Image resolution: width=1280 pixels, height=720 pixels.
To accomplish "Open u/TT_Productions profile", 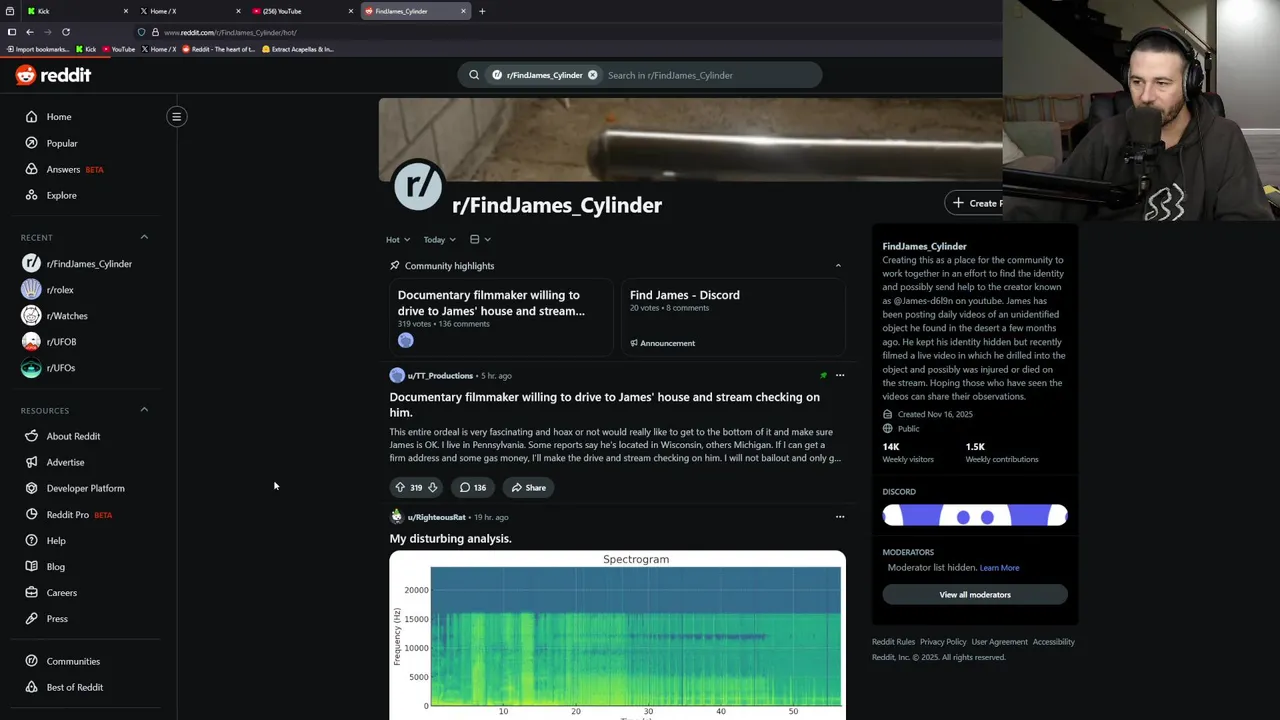I will coord(440,376).
